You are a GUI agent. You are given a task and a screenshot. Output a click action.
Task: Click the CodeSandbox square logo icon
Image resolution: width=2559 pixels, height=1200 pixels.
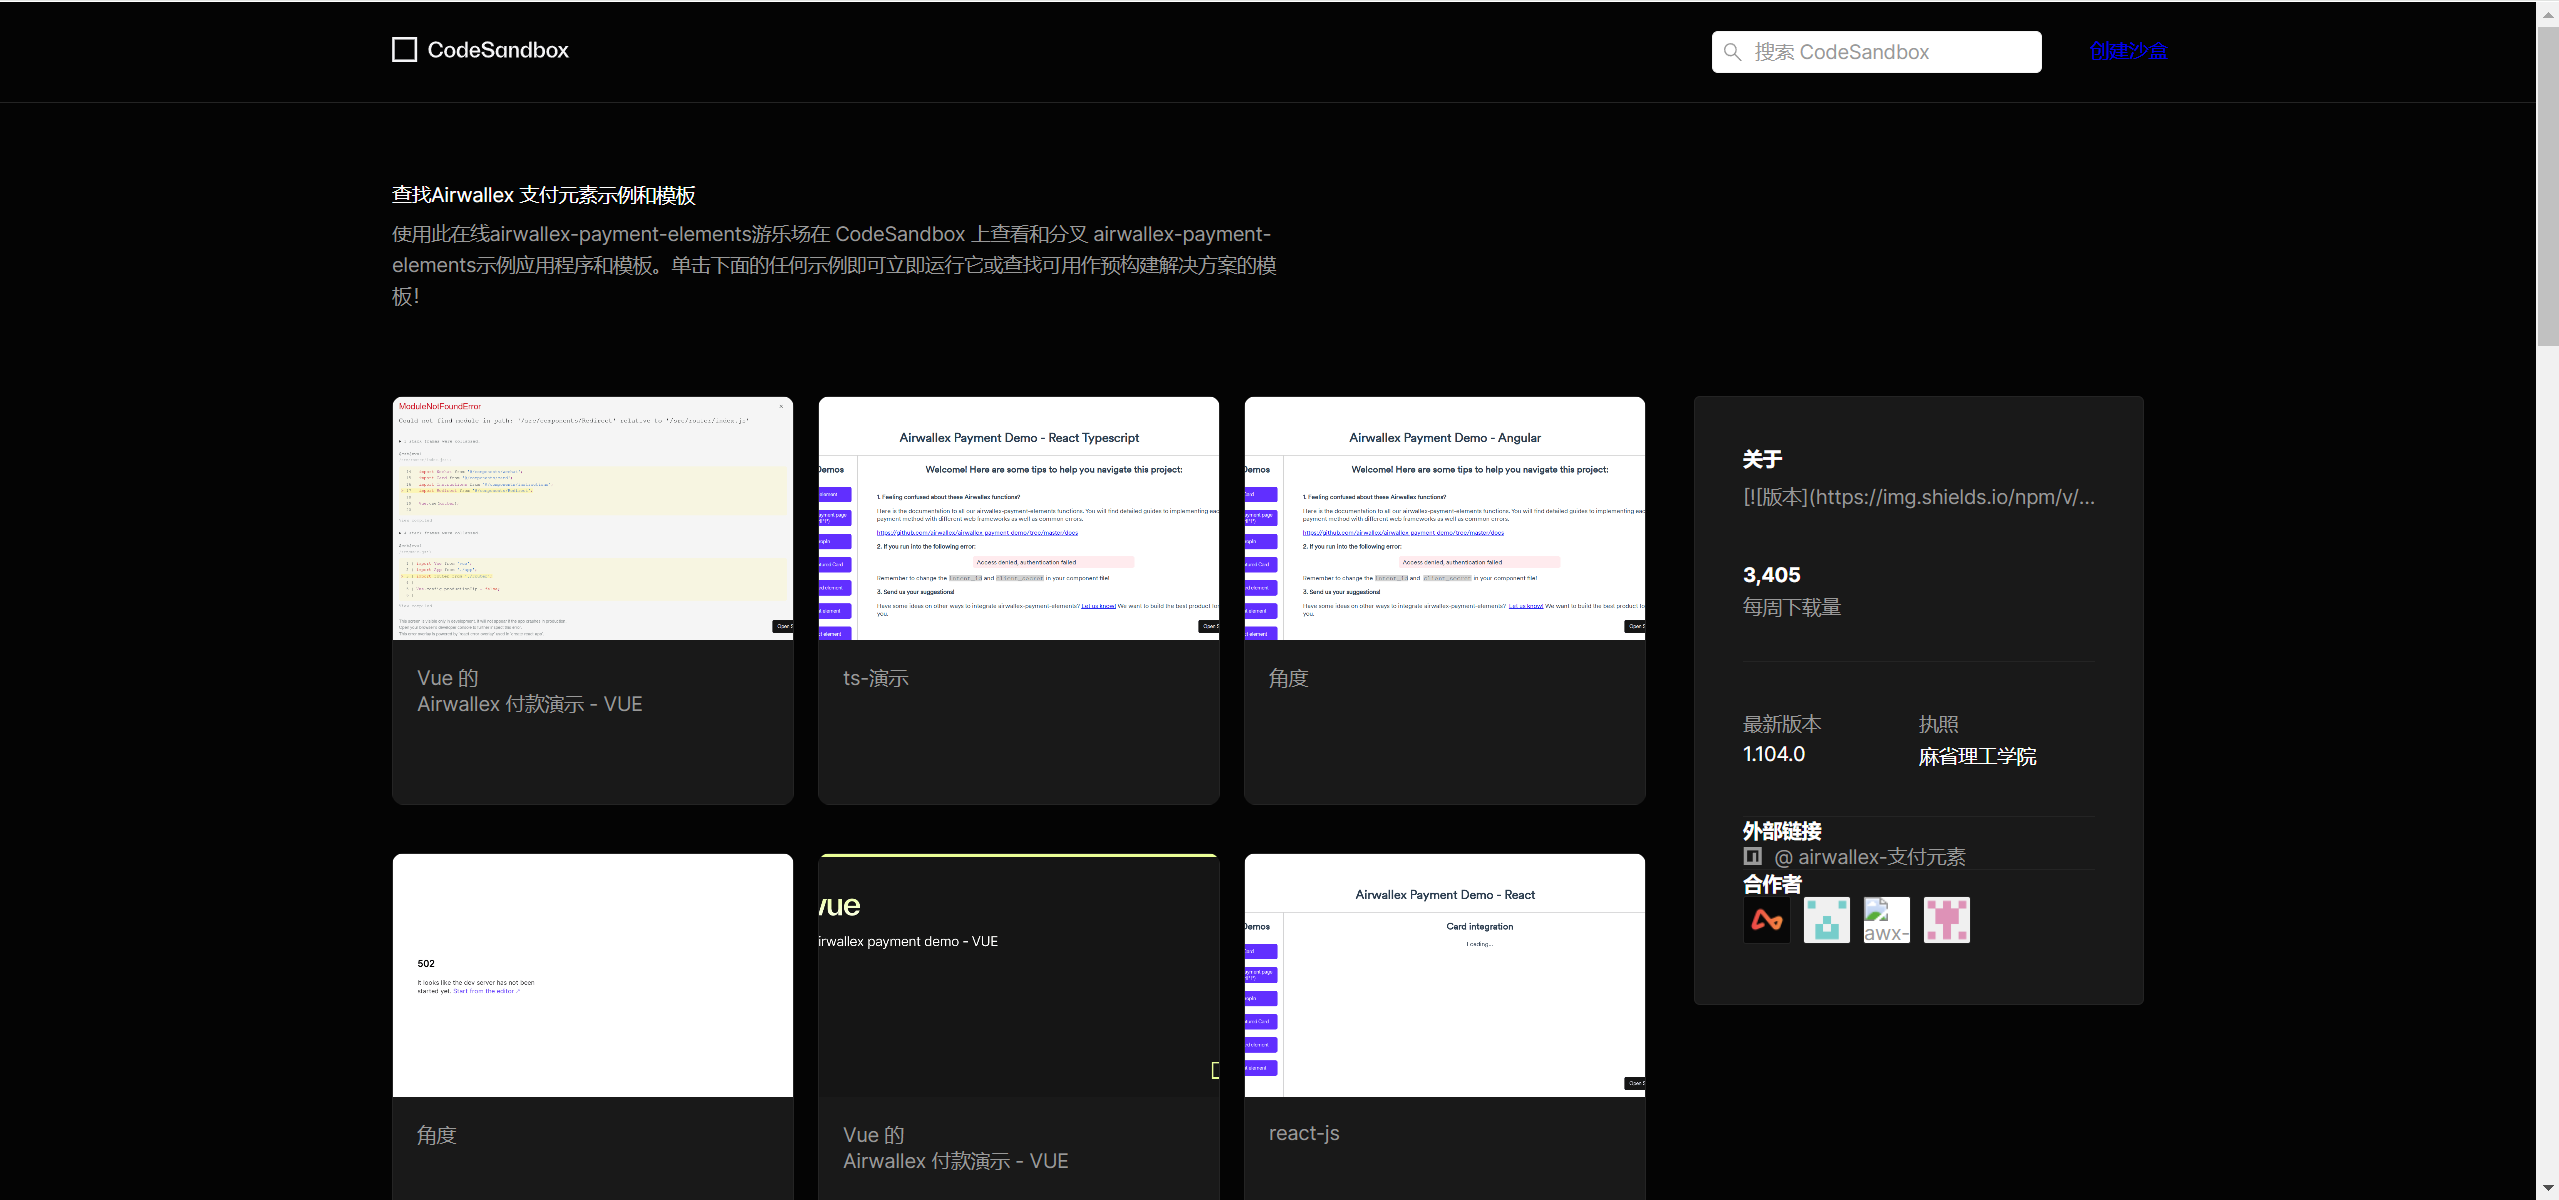pos(404,50)
